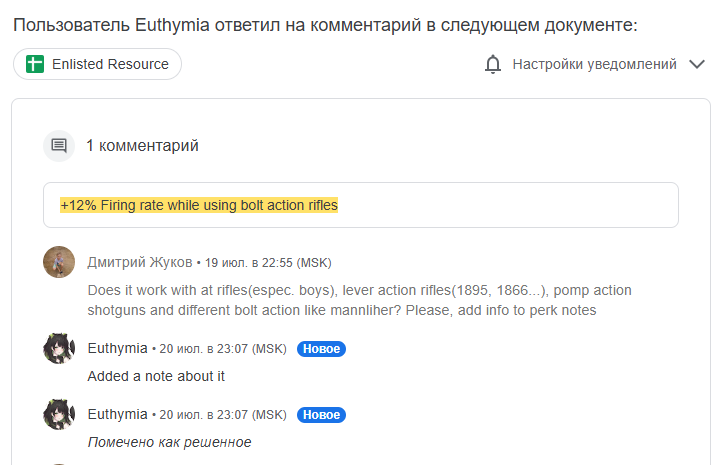The height and width of the screenshot is (465, 723).
Task: Click the '1 комментарий' heading
Action: coord(142,146)
